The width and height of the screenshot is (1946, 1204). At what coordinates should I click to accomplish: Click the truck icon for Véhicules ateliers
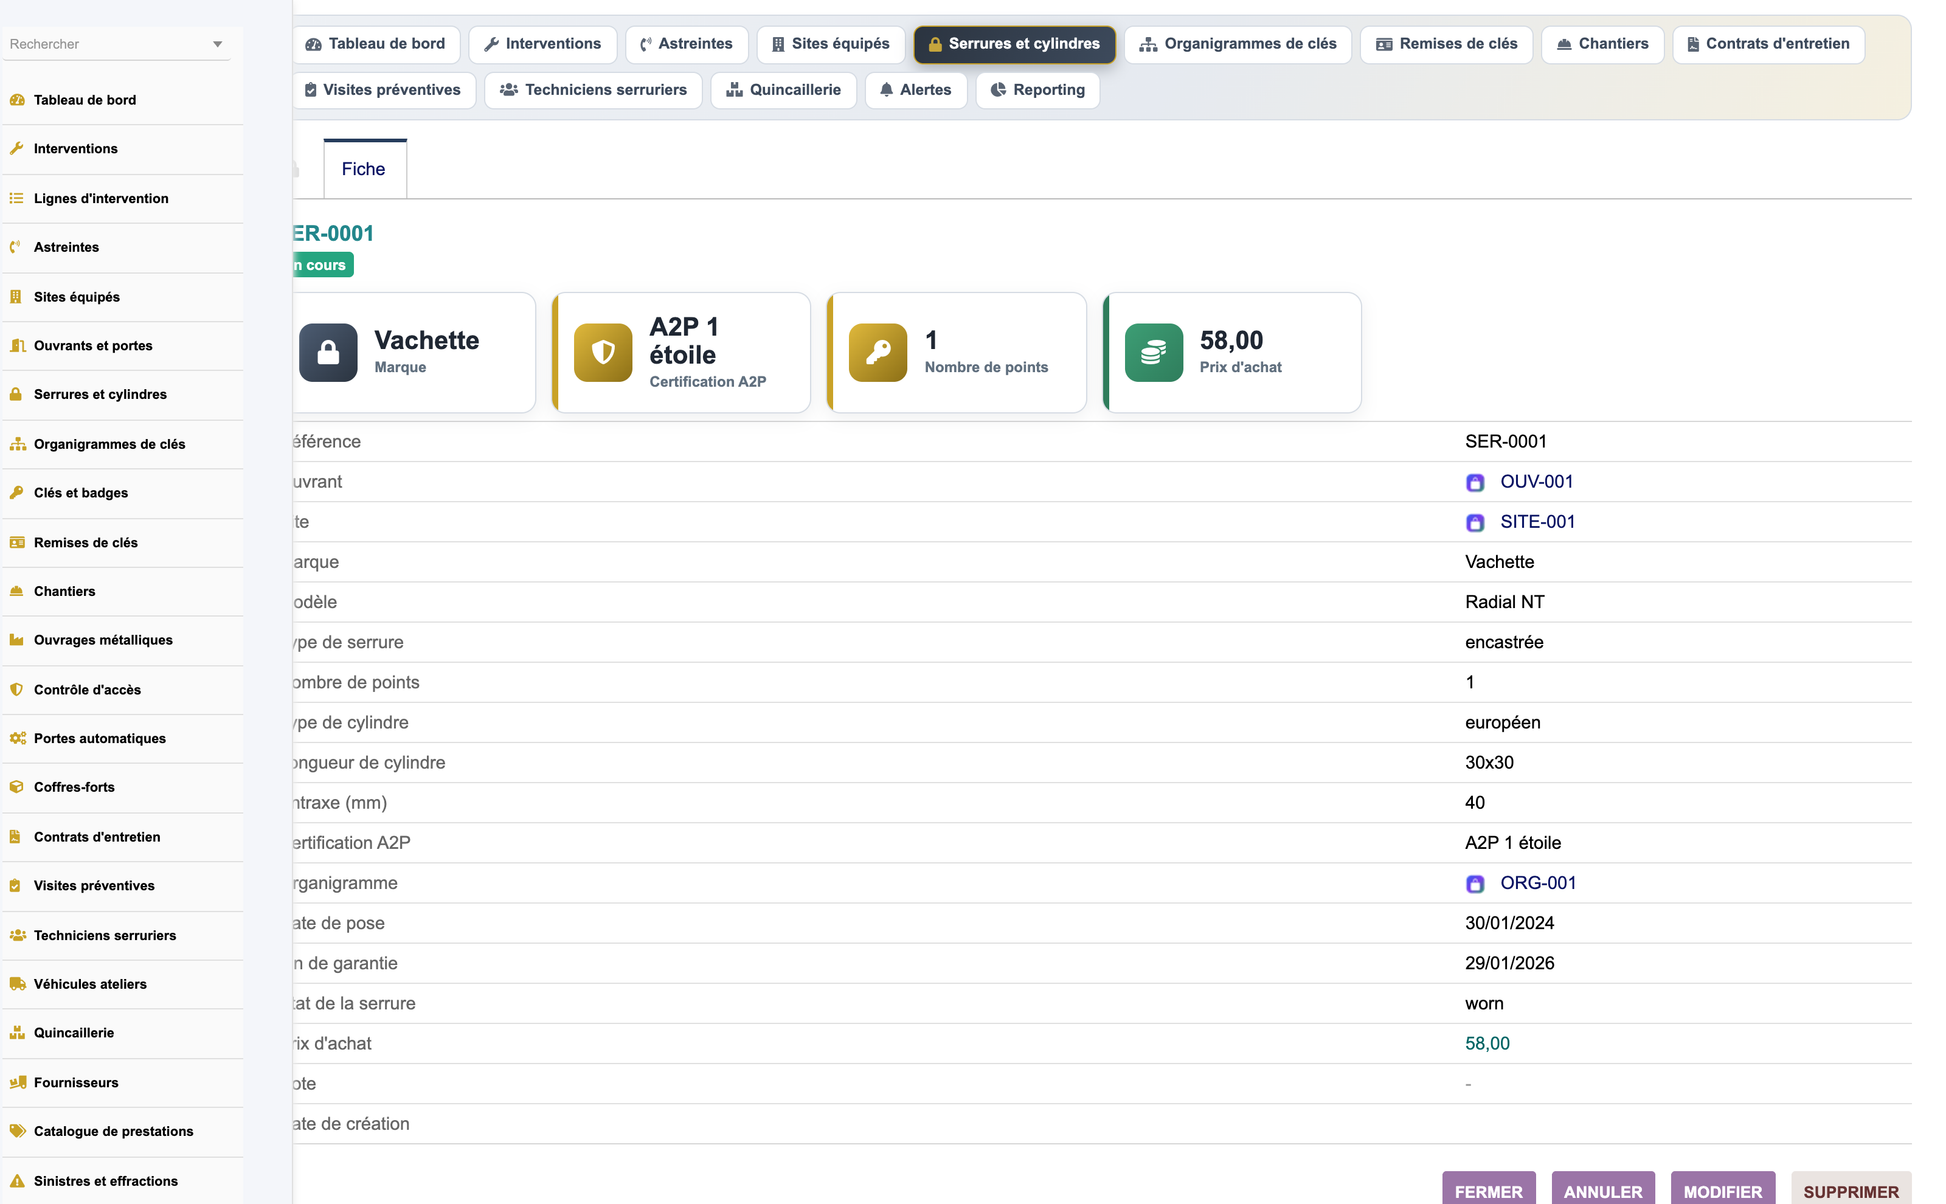(x=17, y=984)
